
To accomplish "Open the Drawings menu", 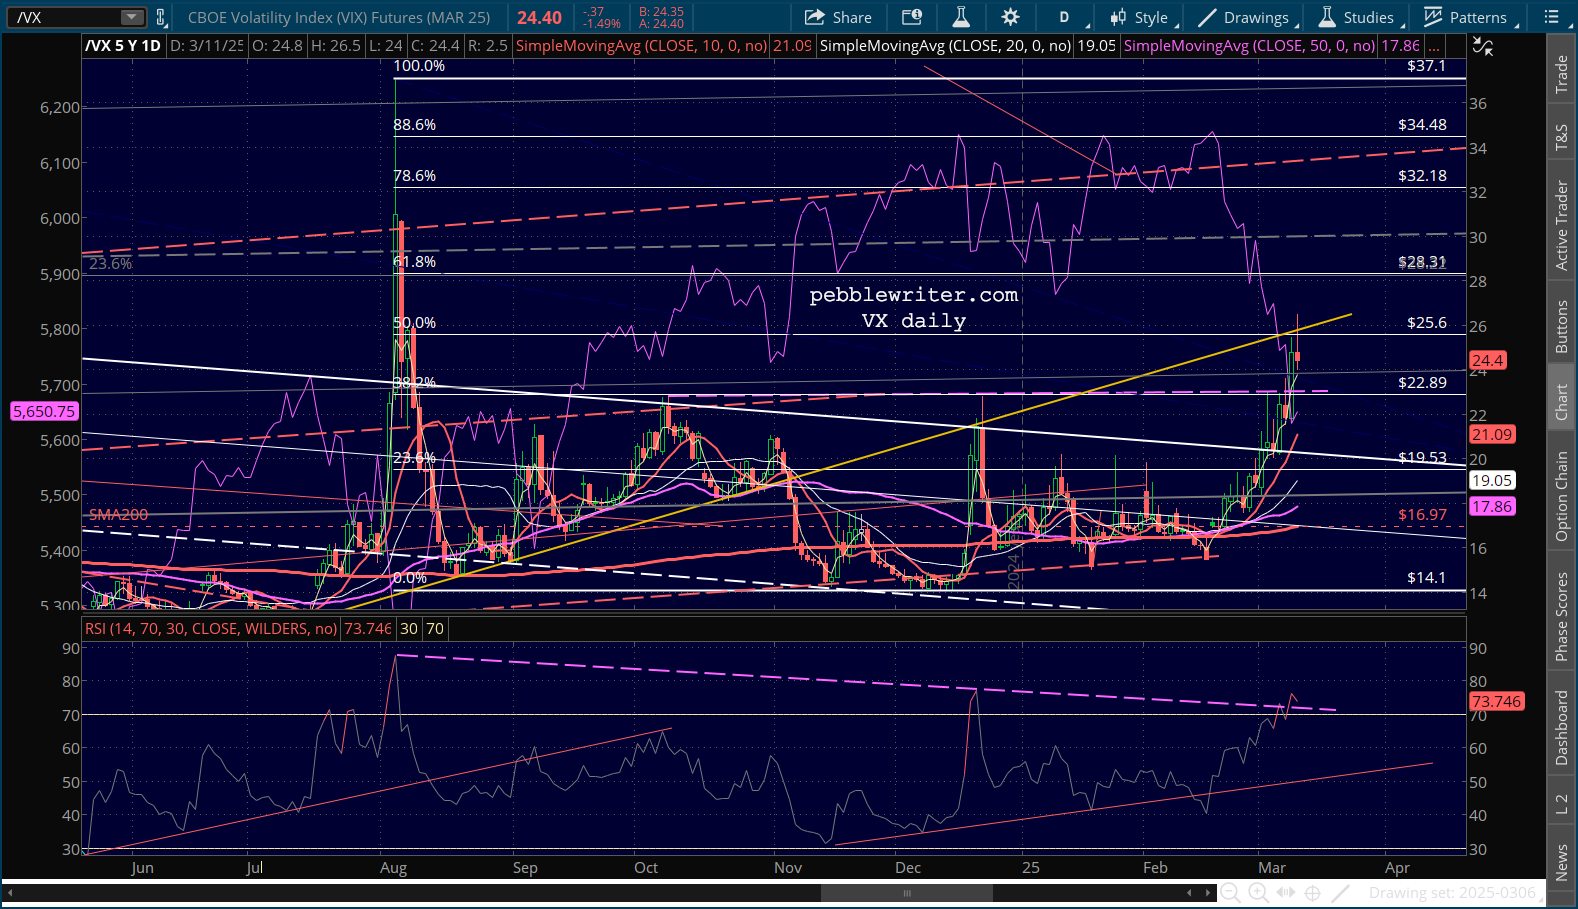I will click(x=1245, y=17).
